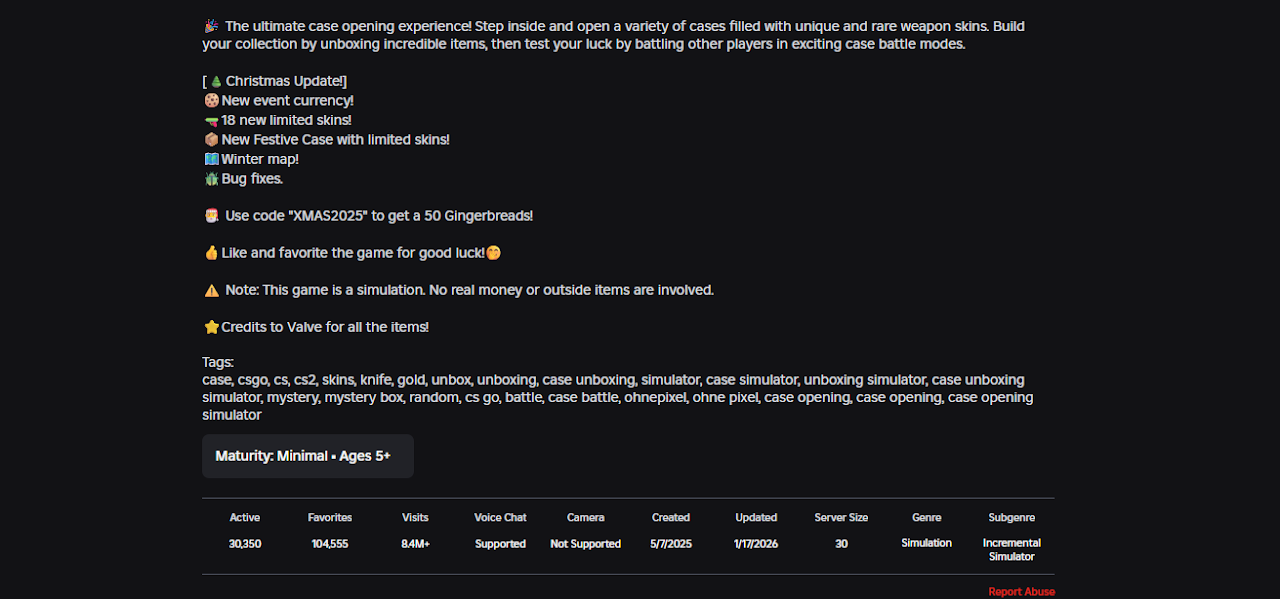
Task: Click the package emoji beside New Festive Case
Action: coord(211,140)
